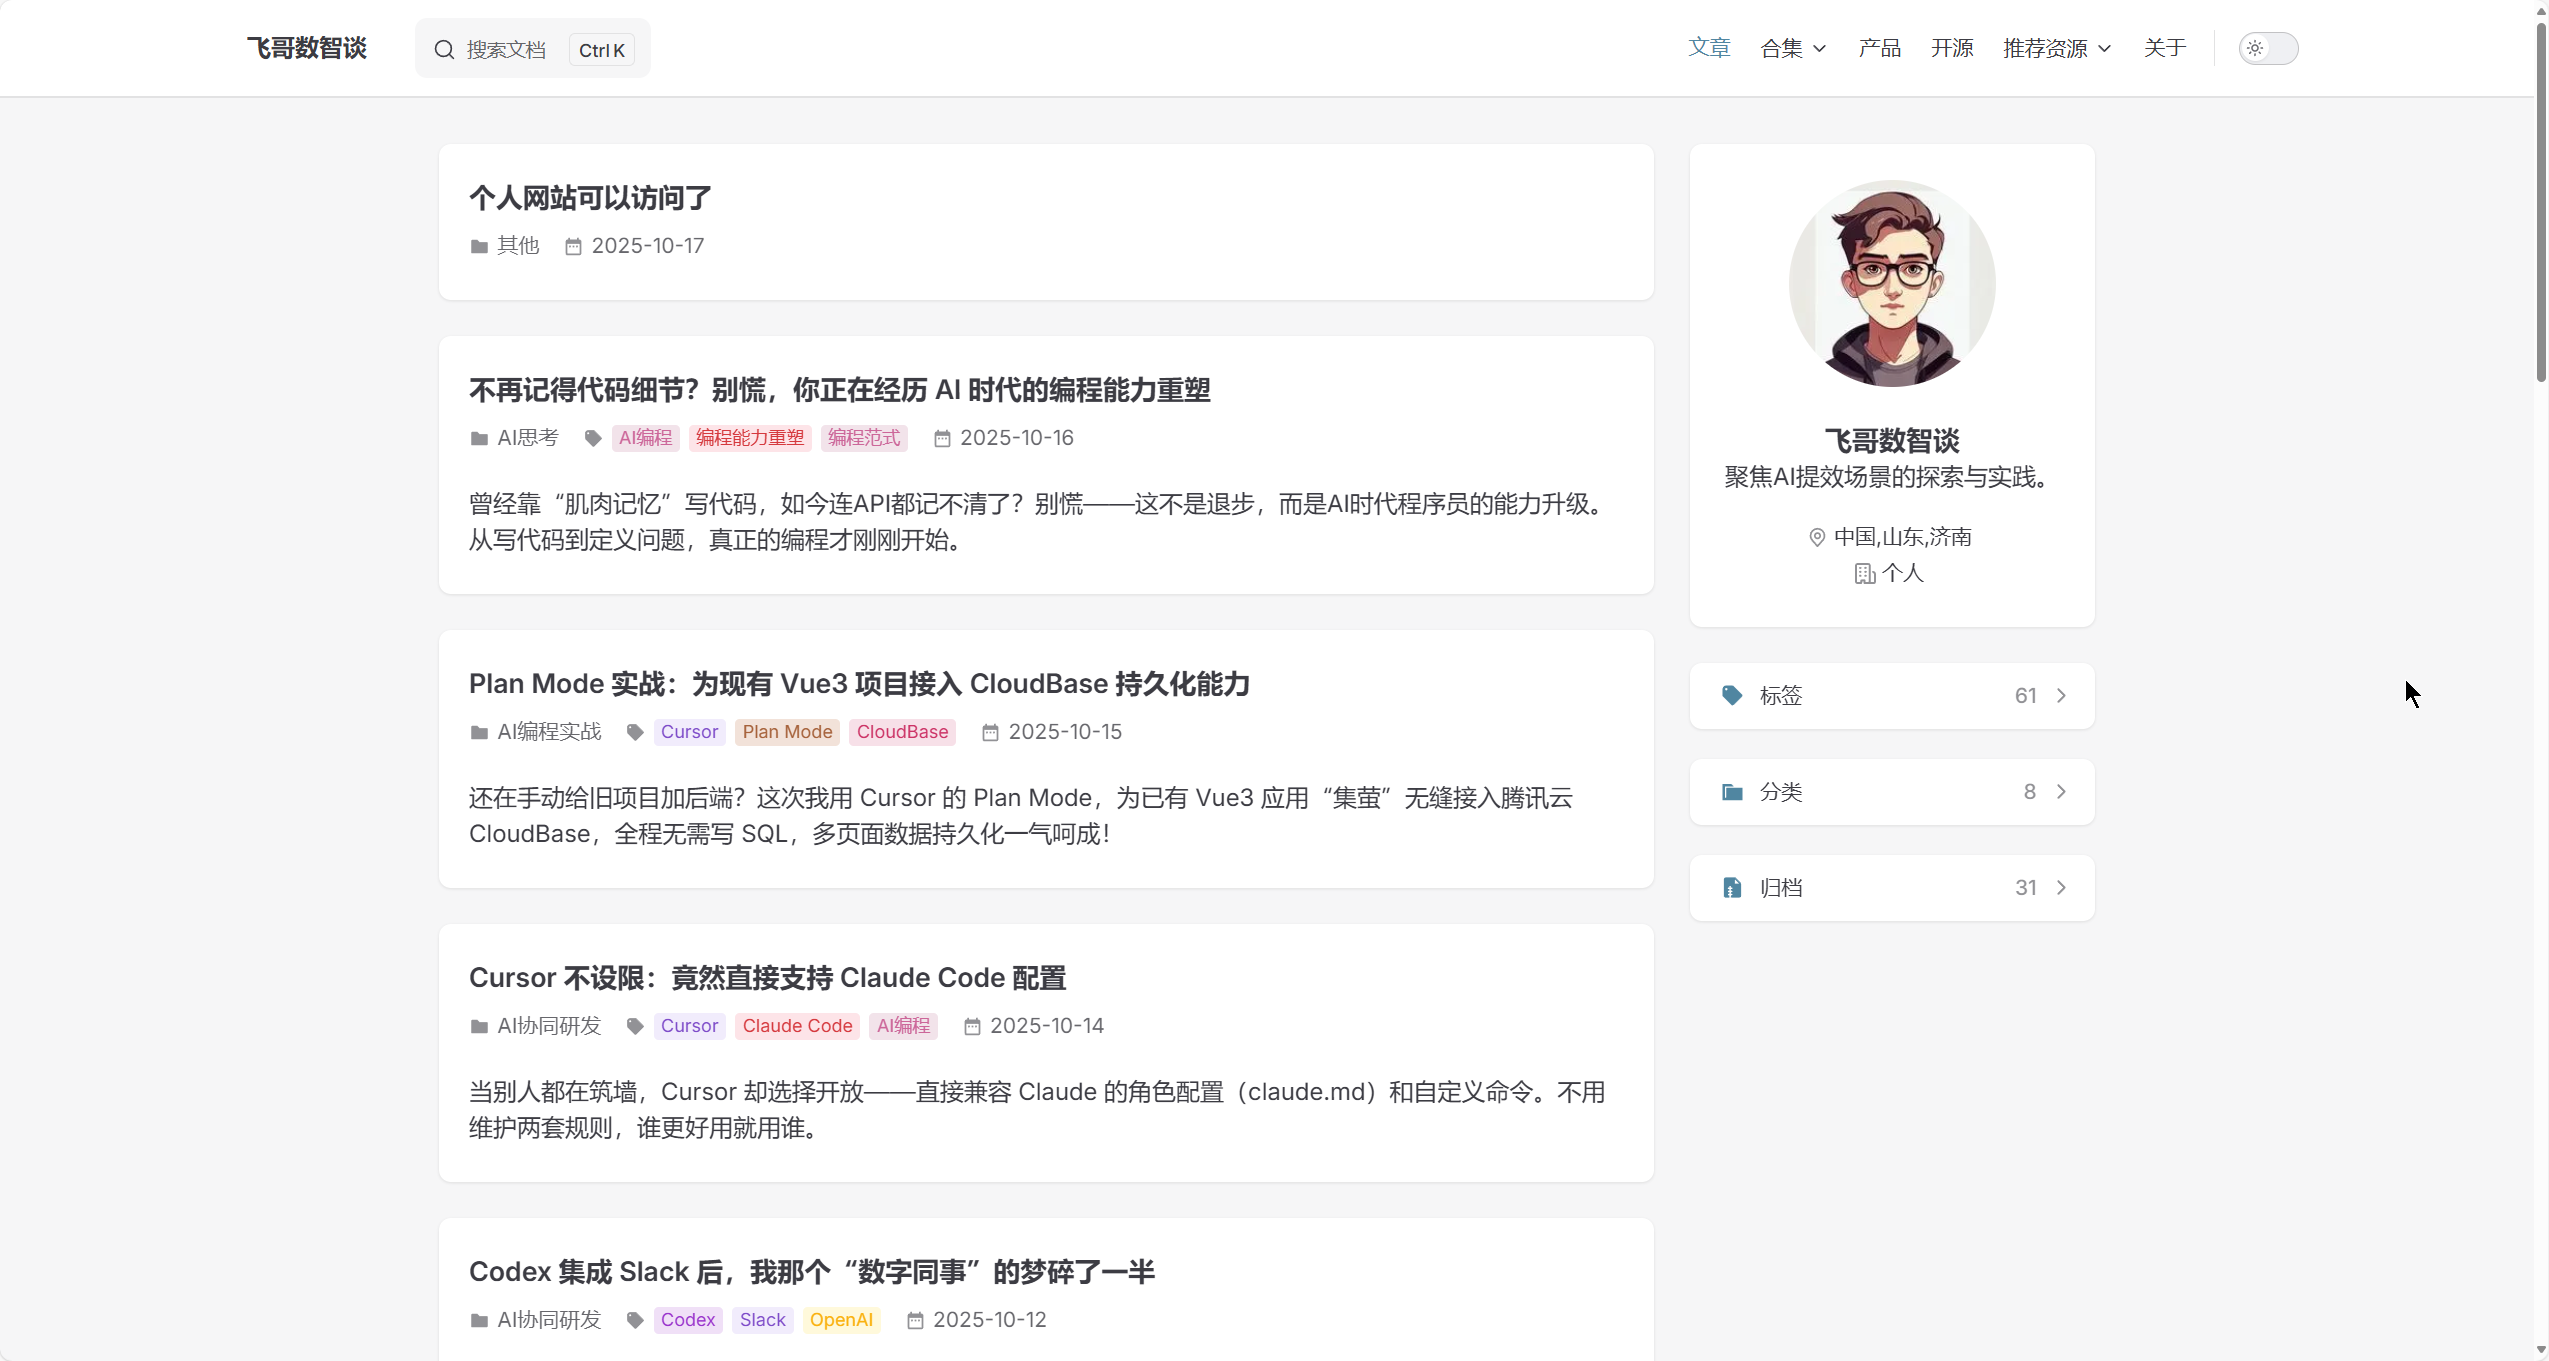Toggle the light/dark theme switch
2549x1361 pixels.
click(x=2270, y=47)
